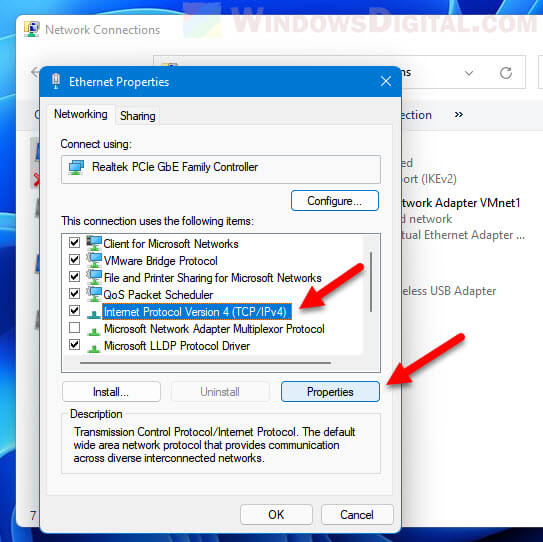
Task: Click the TCP/IPv4 protocol icon
Action: point(94,314)
